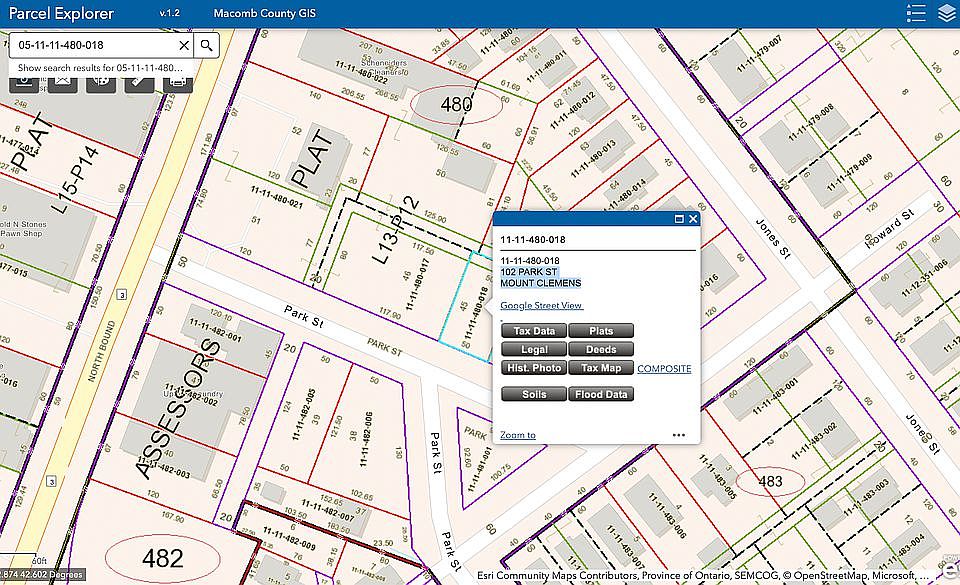
Task: Open the popup's three-dot actions menu
Action: click(678, 435)
